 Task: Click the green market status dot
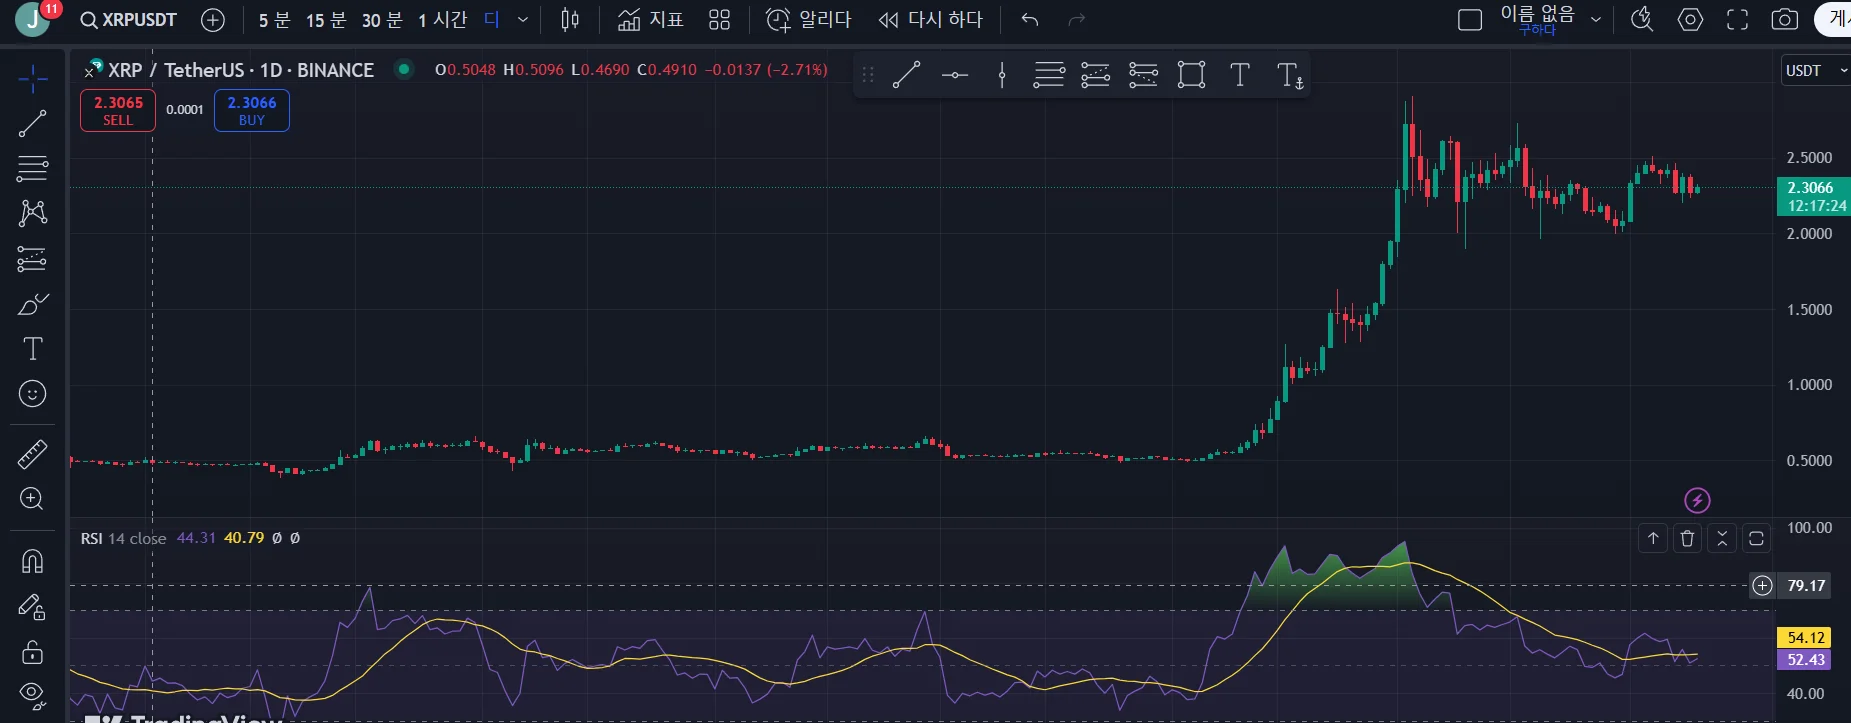click(404, 69)
